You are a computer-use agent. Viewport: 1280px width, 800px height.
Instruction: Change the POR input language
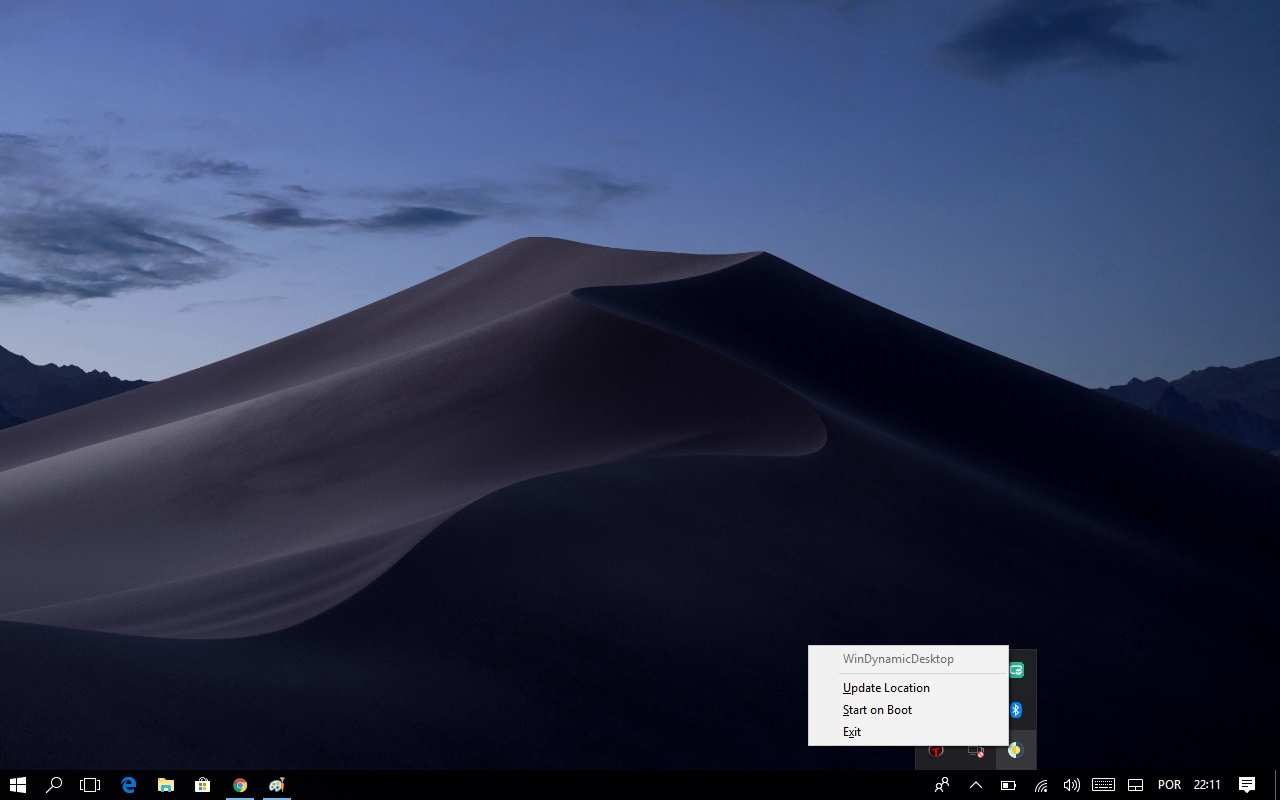pyautogui.click(x=1169, y=785)
